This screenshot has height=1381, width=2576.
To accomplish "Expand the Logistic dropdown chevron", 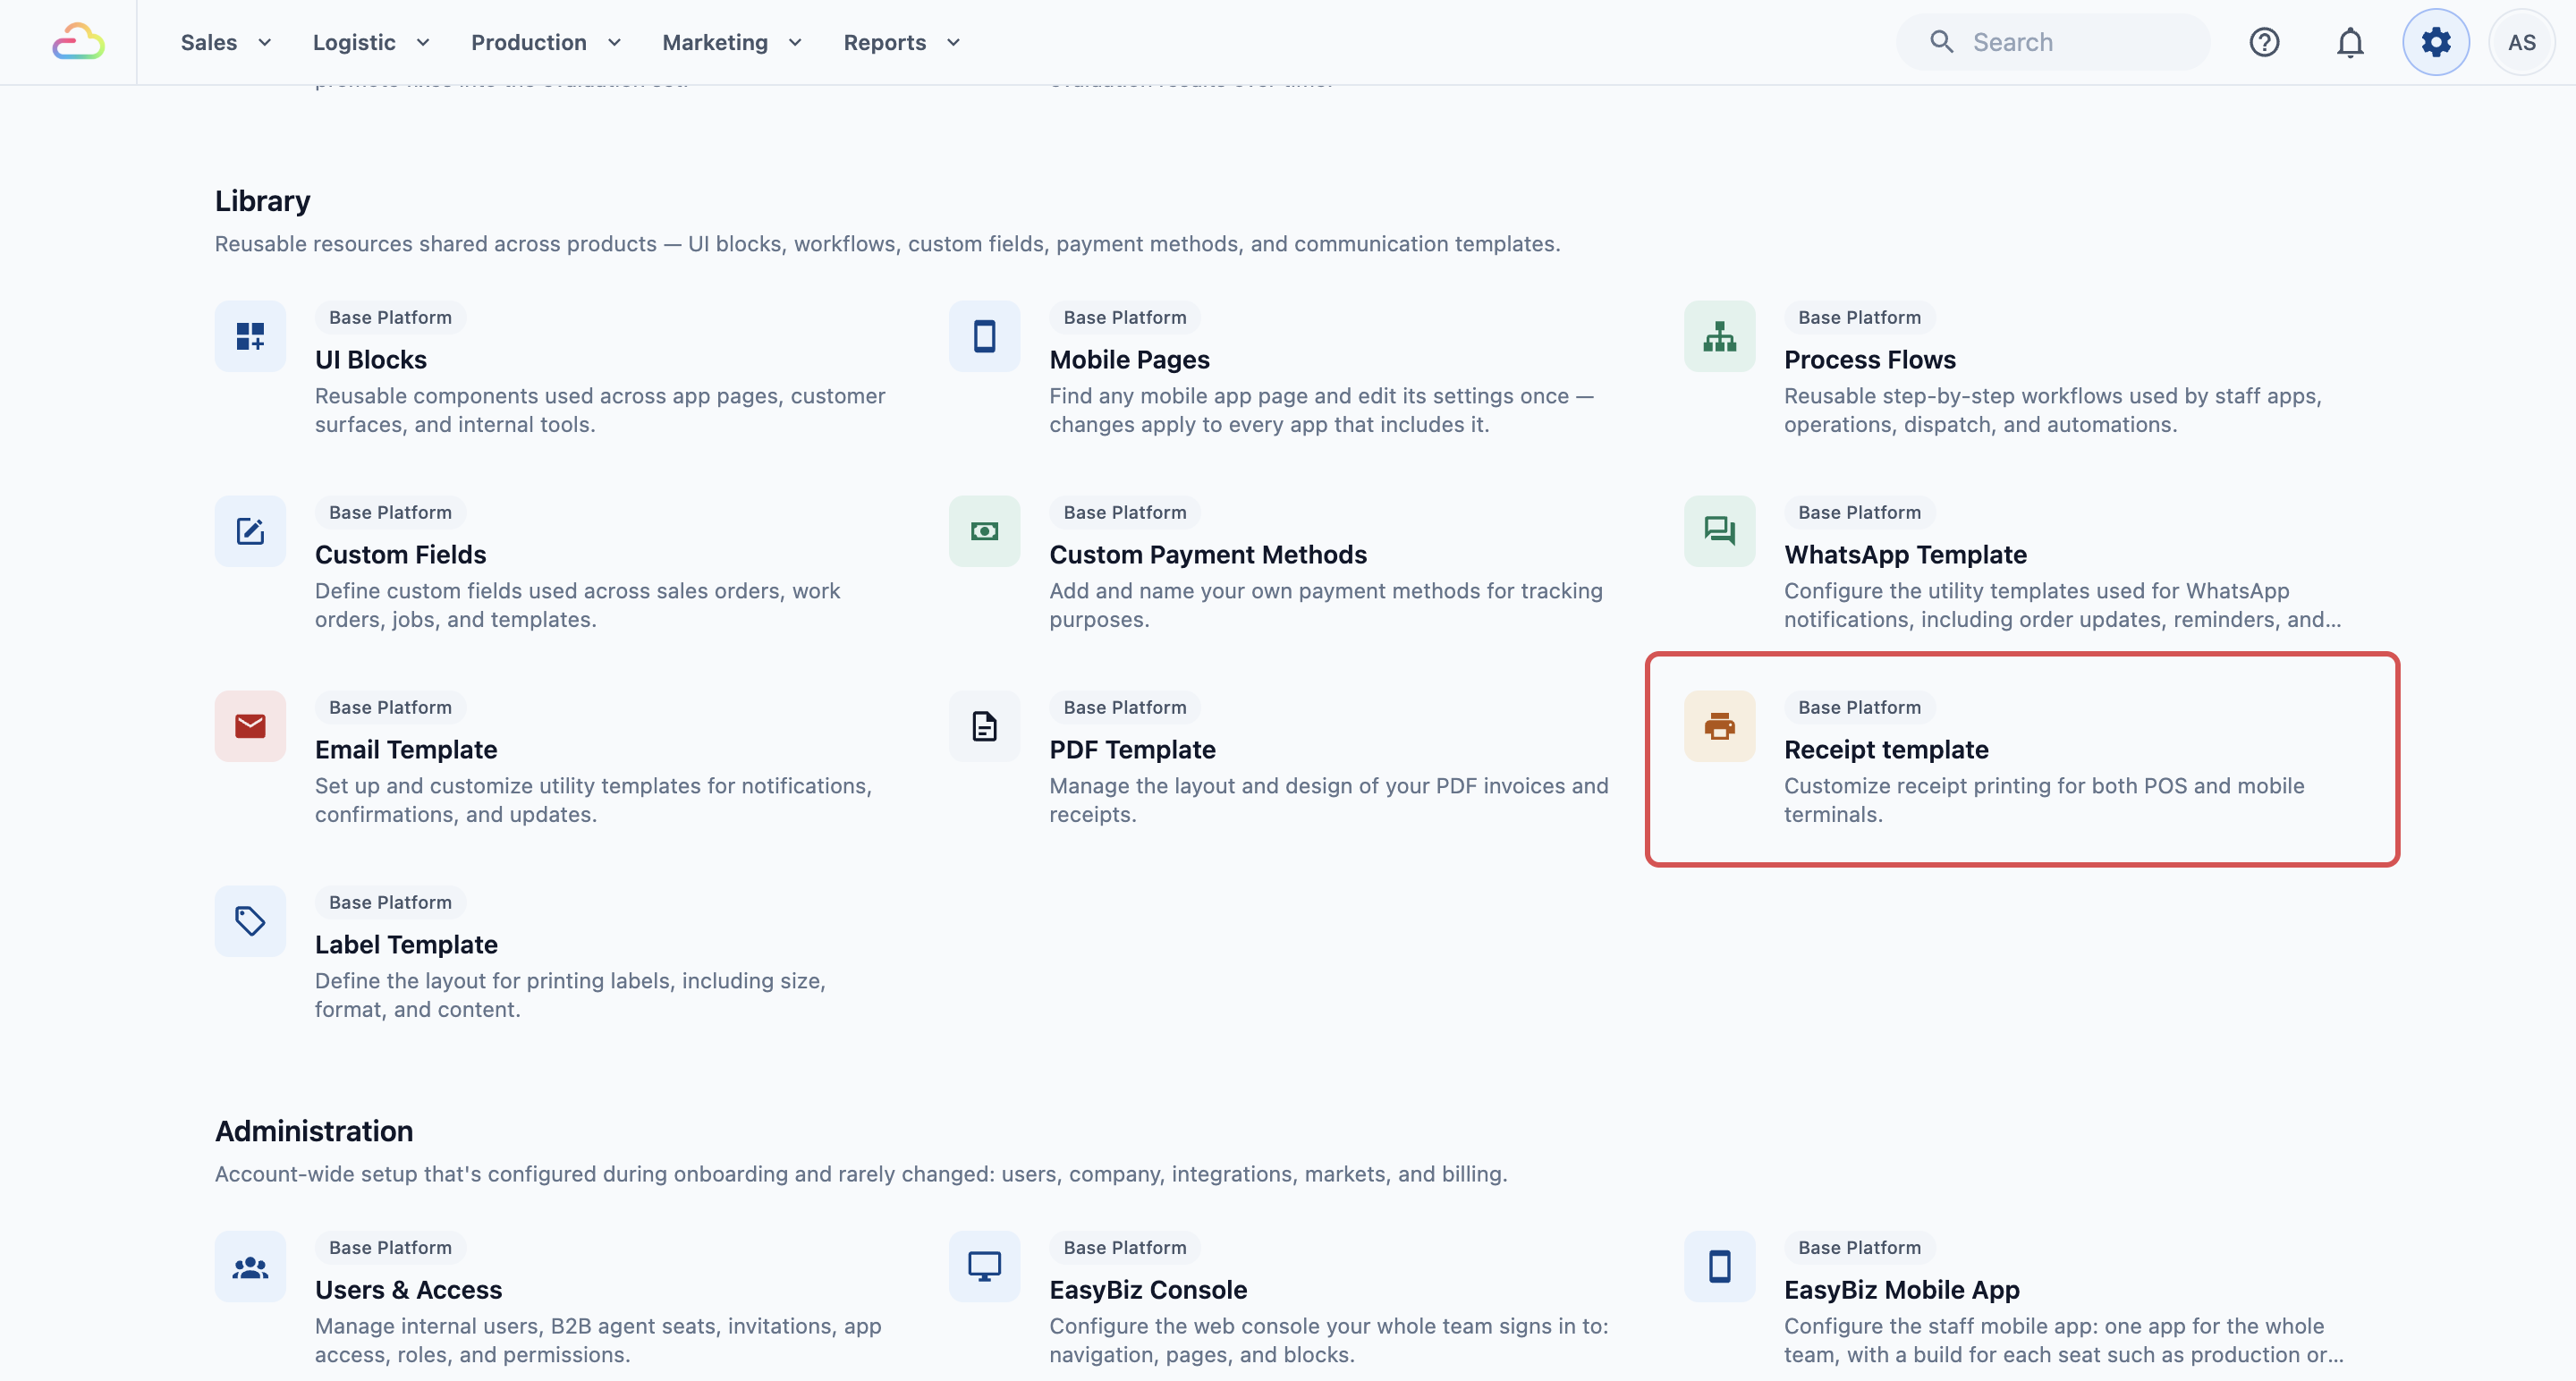I will click(x=423, y=42).
